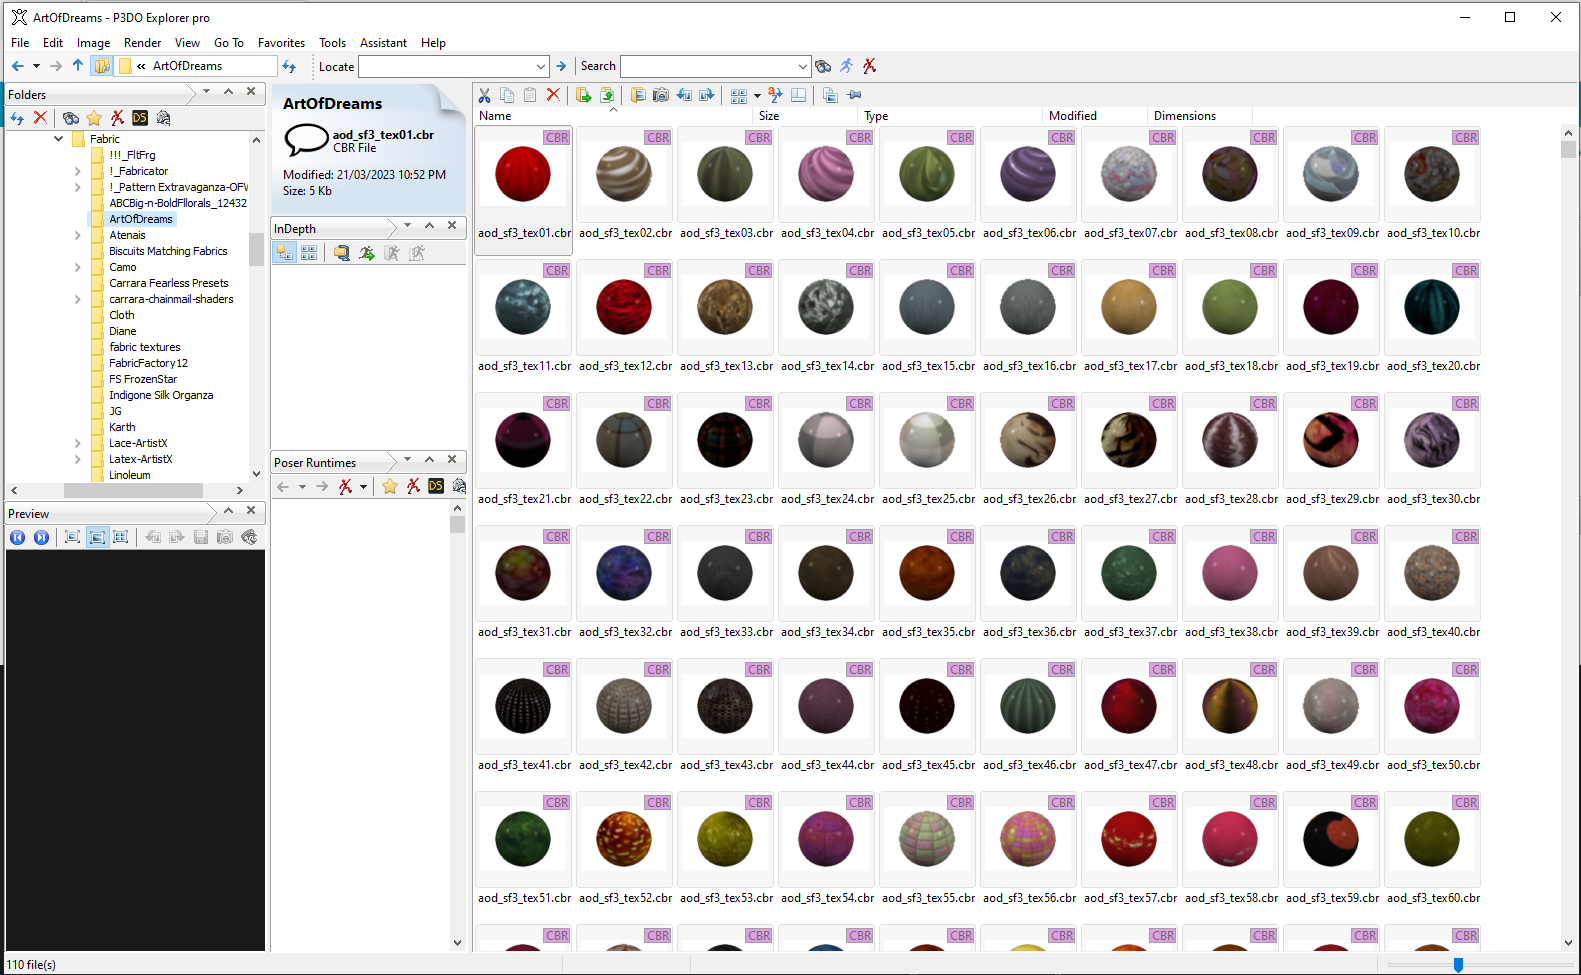
Task: Toggle the actual-size view mode in Preview toolbar
Action: coord(72,537)
